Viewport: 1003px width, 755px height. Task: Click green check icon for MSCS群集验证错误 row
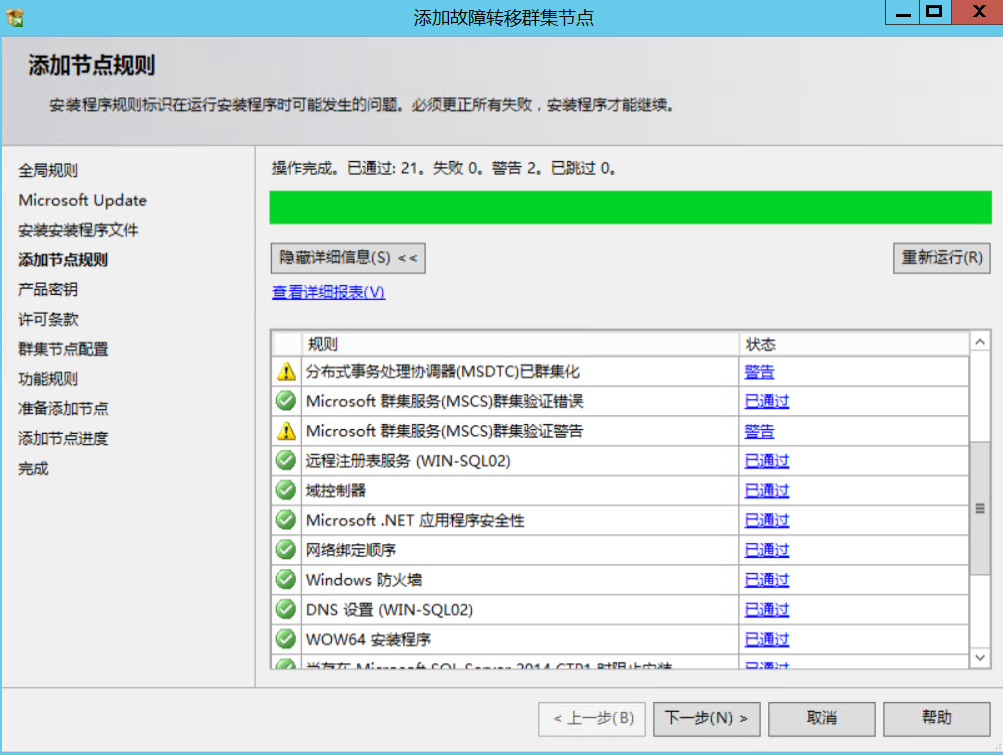[286, 401]
